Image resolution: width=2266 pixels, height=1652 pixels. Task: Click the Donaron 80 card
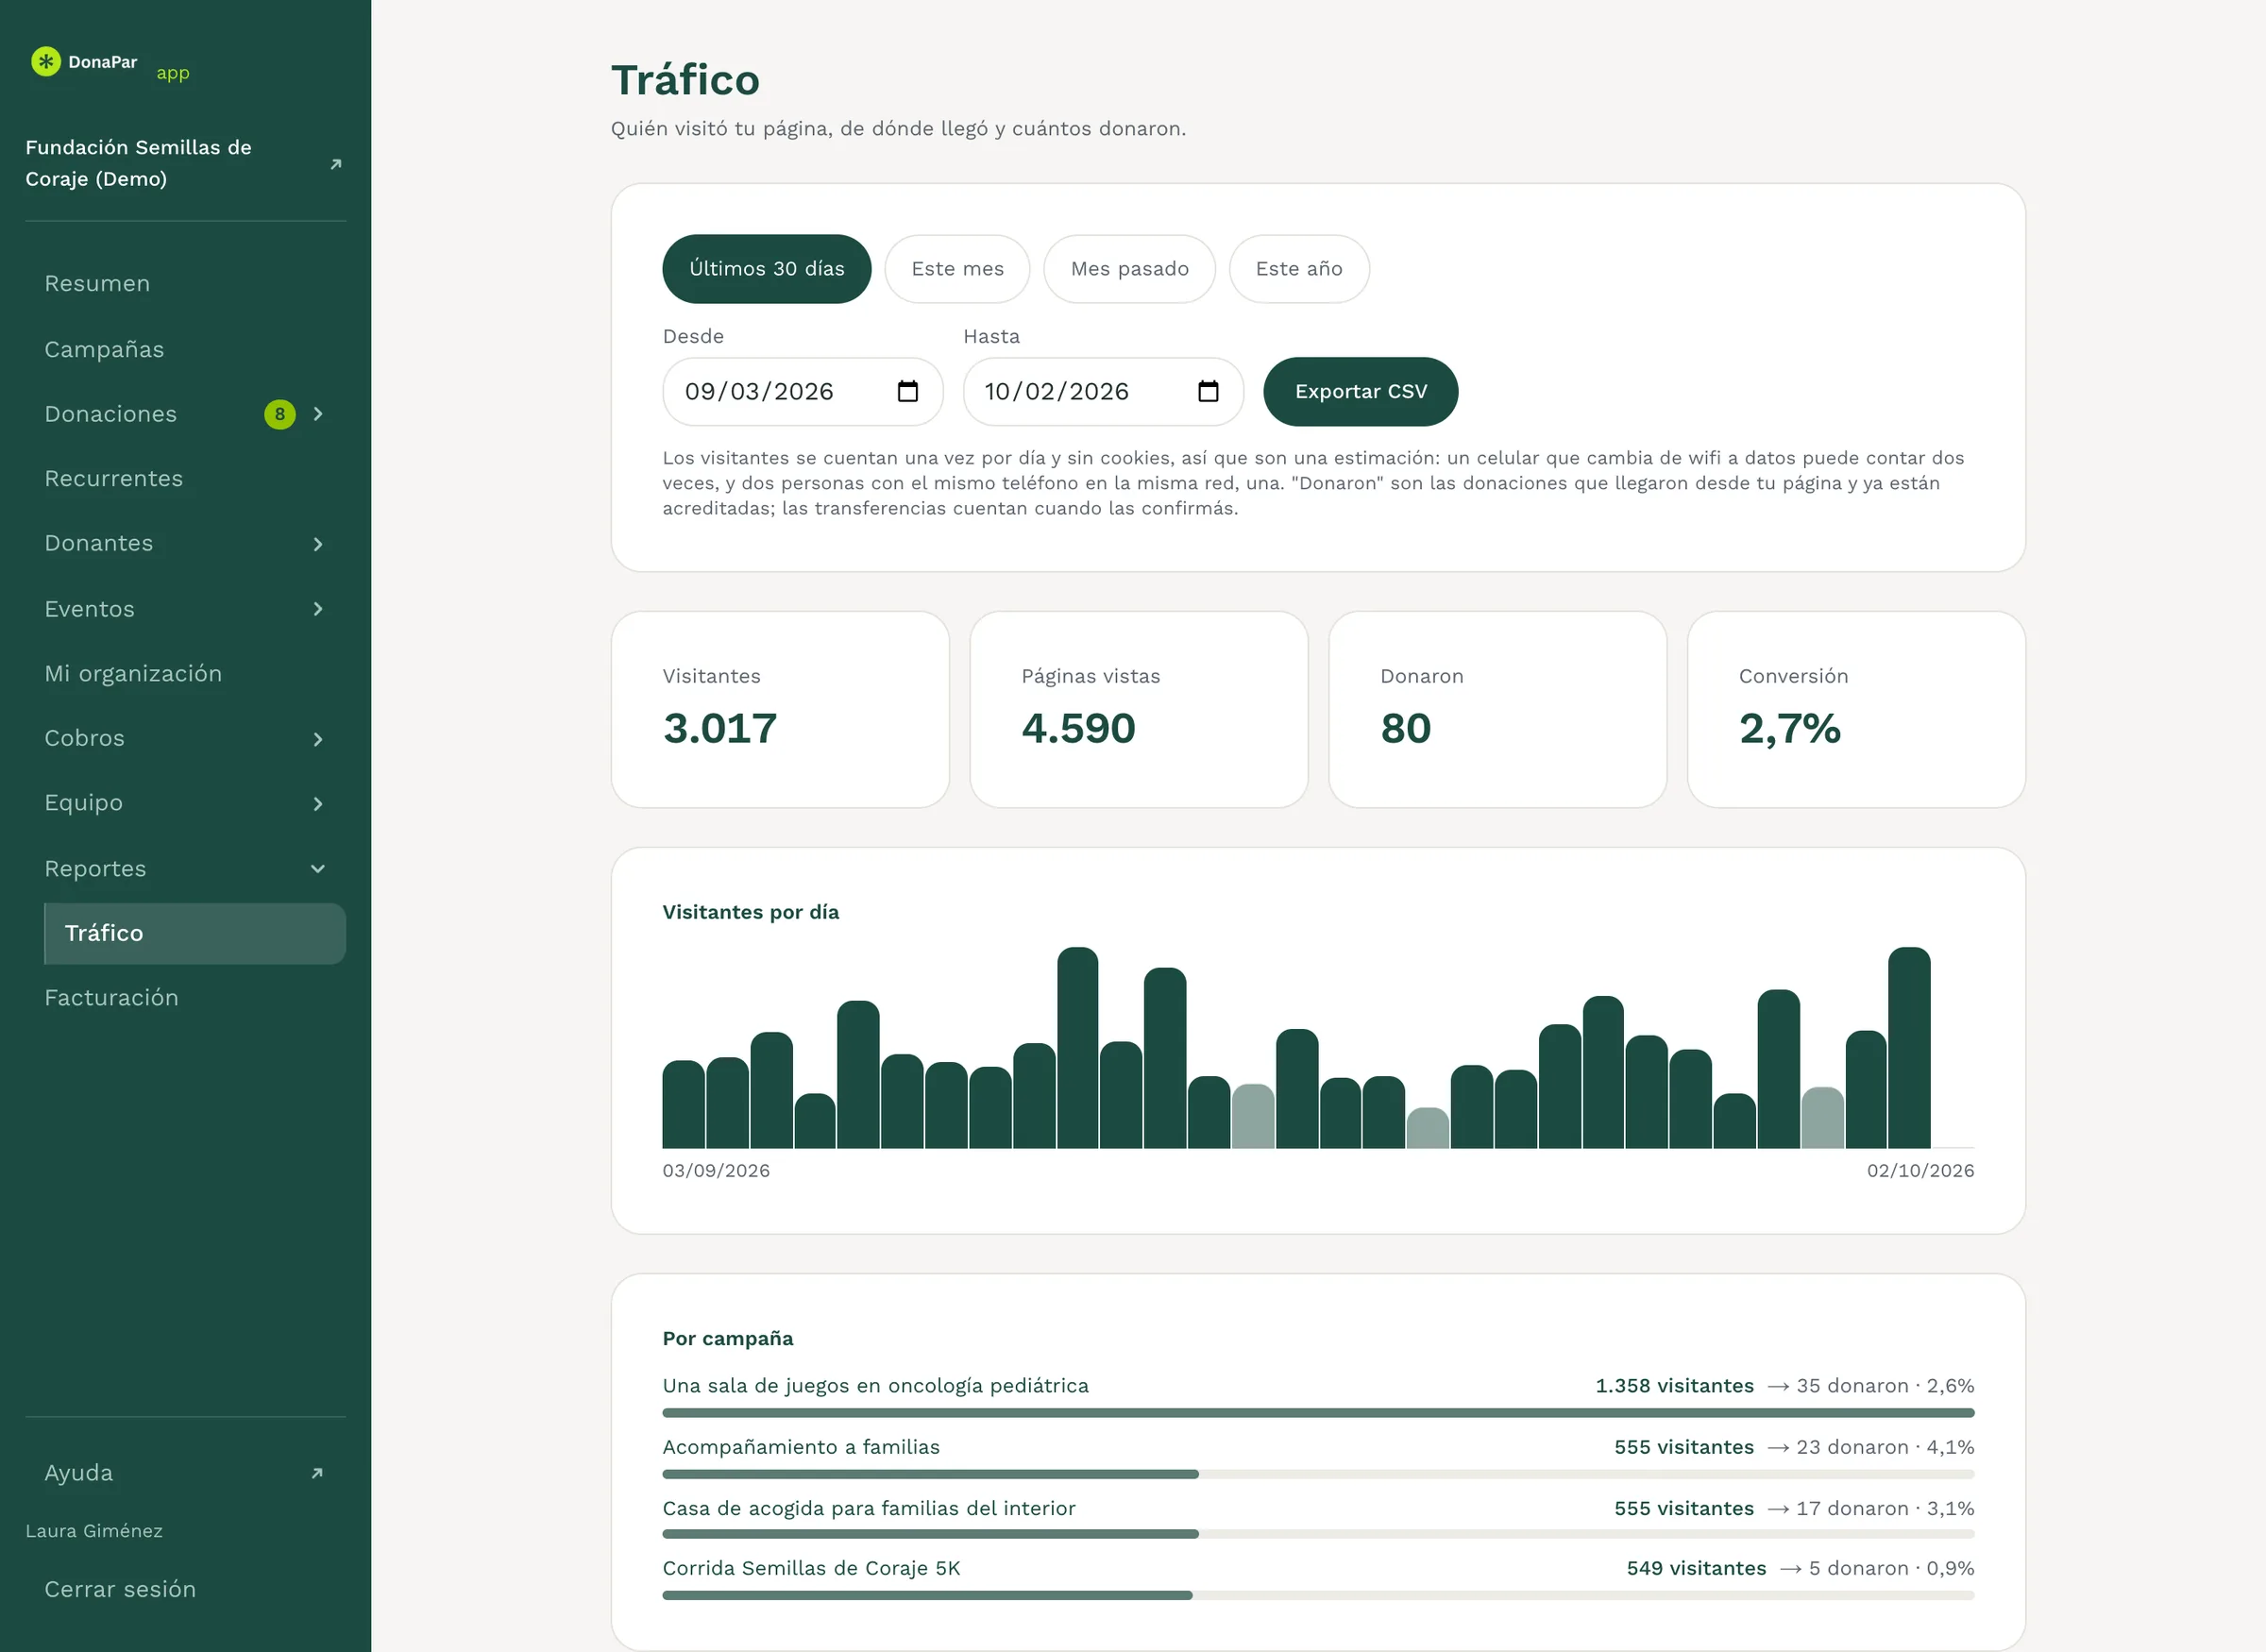click(1497, 709)
